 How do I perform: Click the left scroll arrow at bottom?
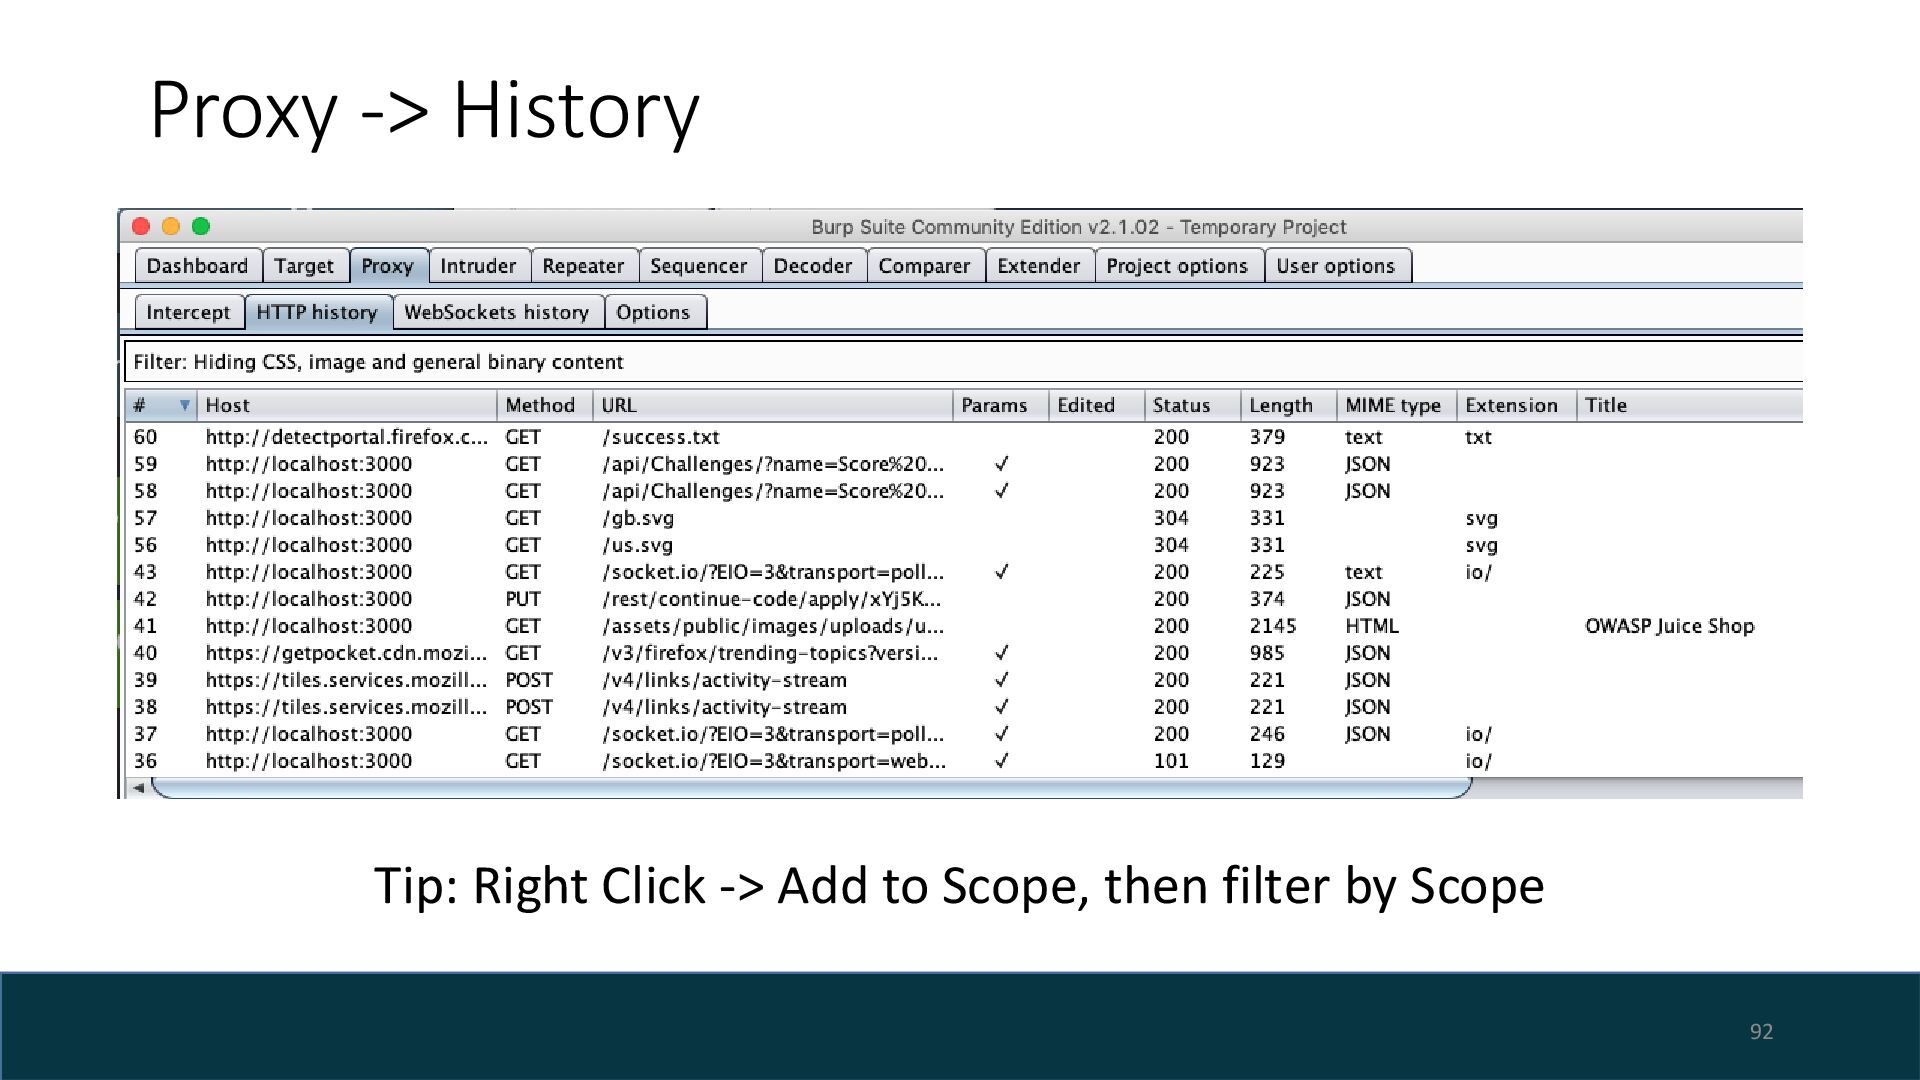coord(139,788)
